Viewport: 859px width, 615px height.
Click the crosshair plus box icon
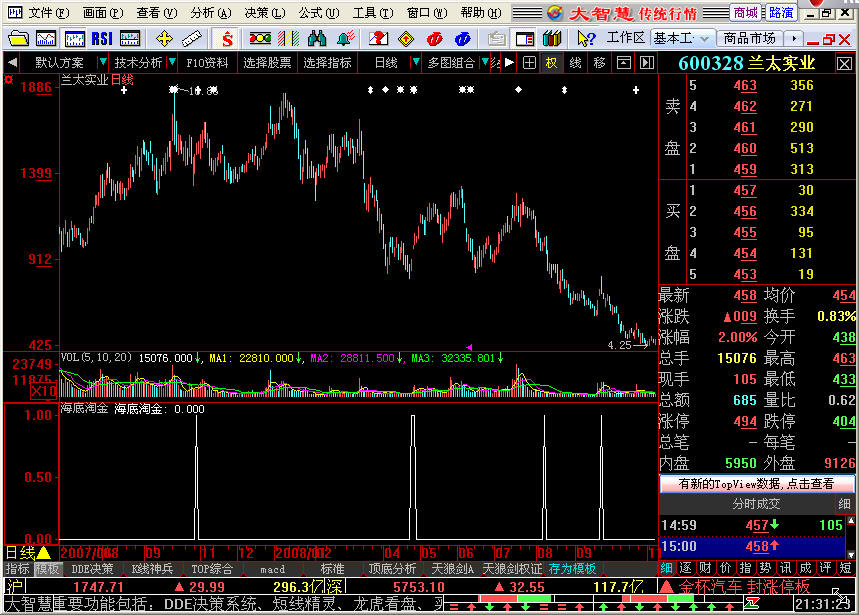click(529, 63)
